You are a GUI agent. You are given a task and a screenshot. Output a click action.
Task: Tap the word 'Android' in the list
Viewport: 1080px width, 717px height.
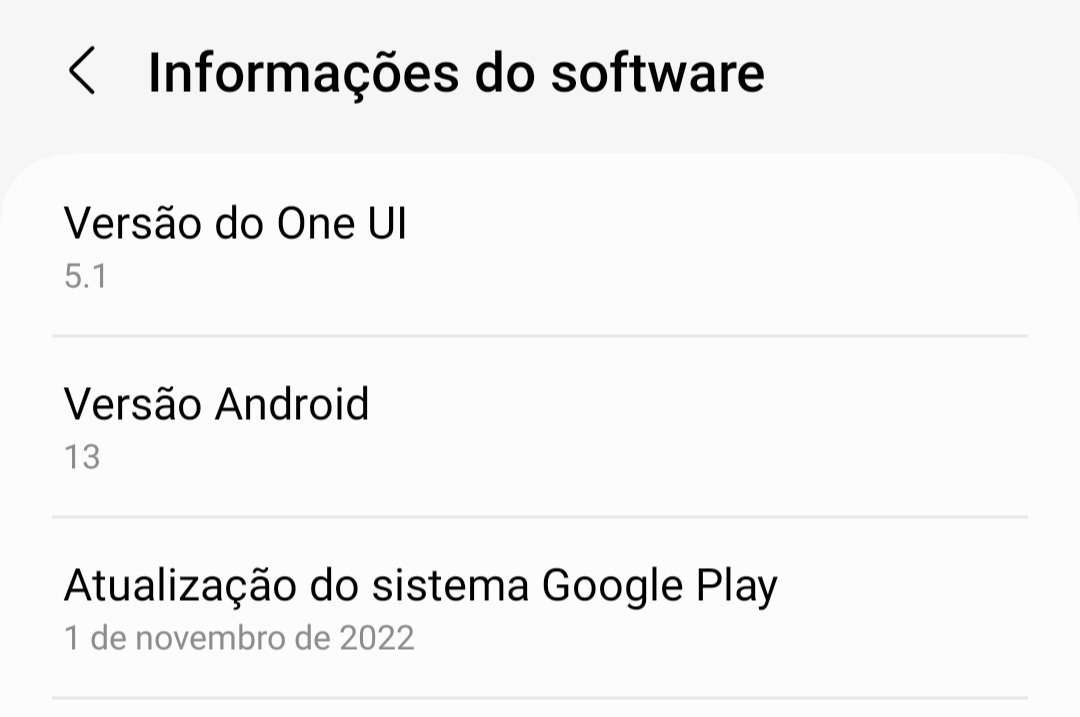click(292, 404)
